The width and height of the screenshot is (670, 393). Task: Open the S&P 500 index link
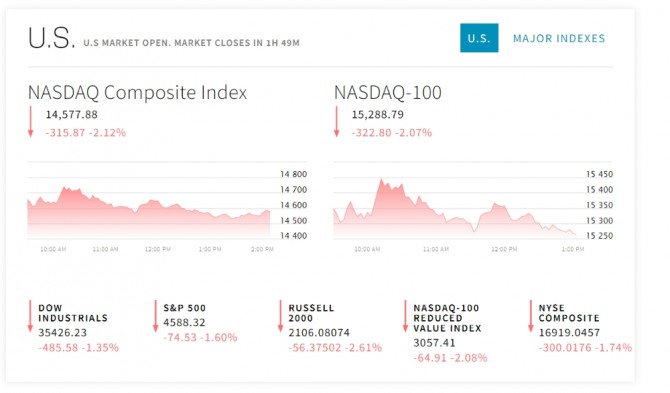tap(185, 308)
